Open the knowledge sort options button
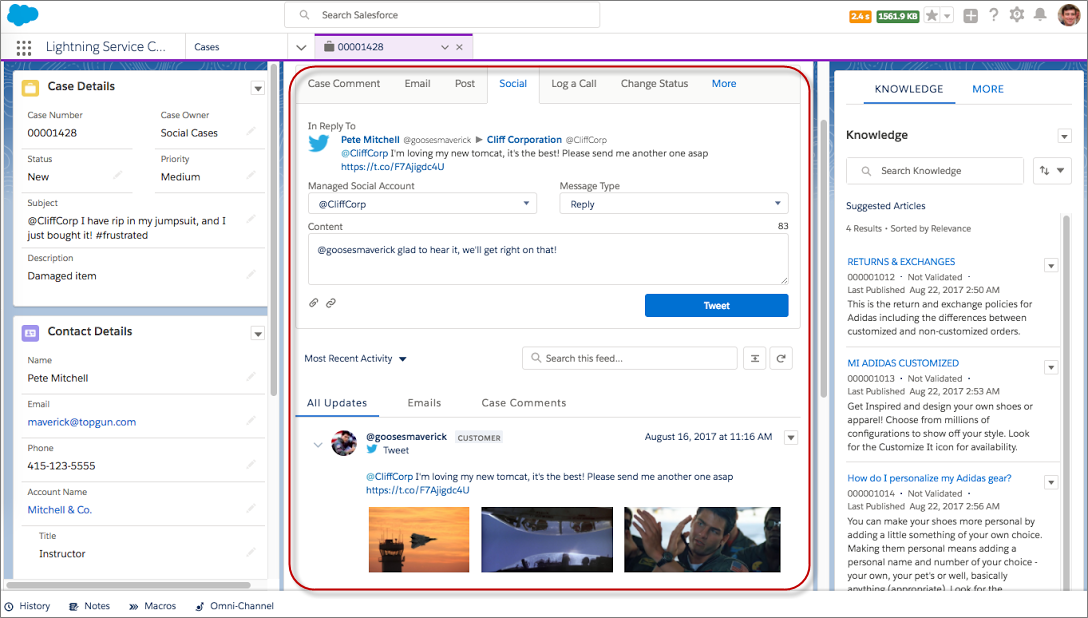Viewport: 1088px width, 618px height. click(1053, 171)
